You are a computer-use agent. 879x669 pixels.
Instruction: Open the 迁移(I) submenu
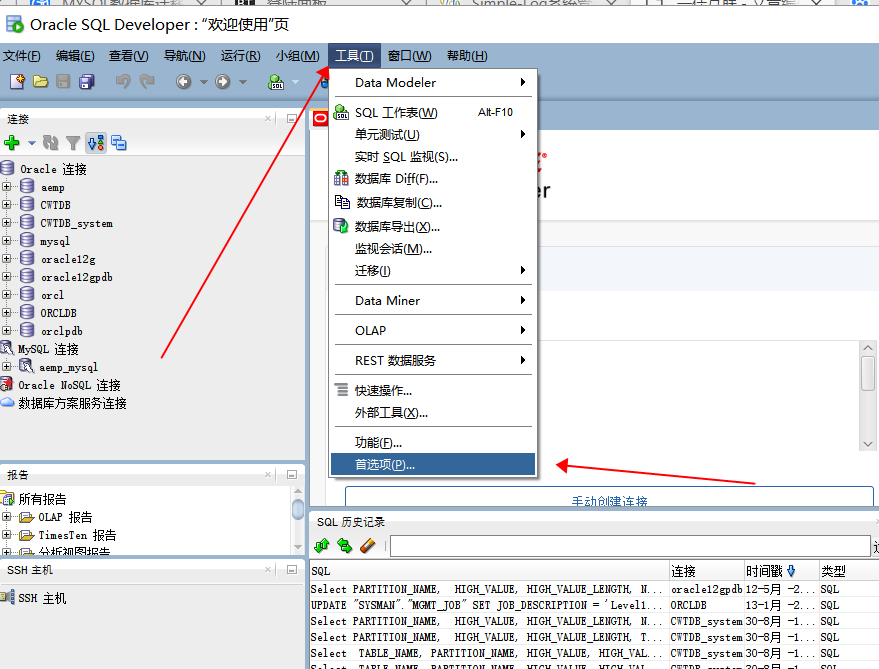[x=433, y=270]
